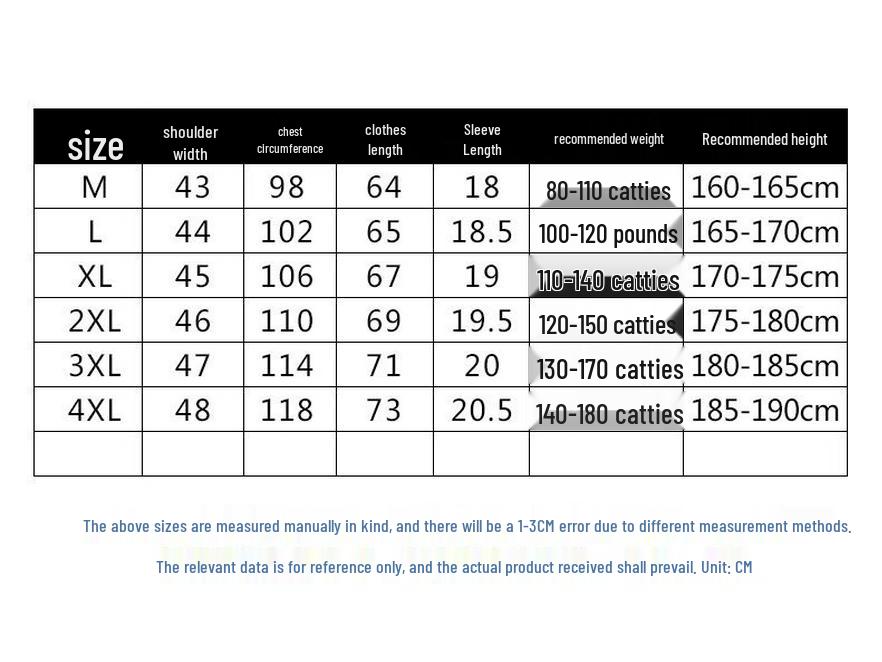Select the 'clothes length' header cell
The width and height of the screenshot is (882, 662).
(x=385, y=140)
